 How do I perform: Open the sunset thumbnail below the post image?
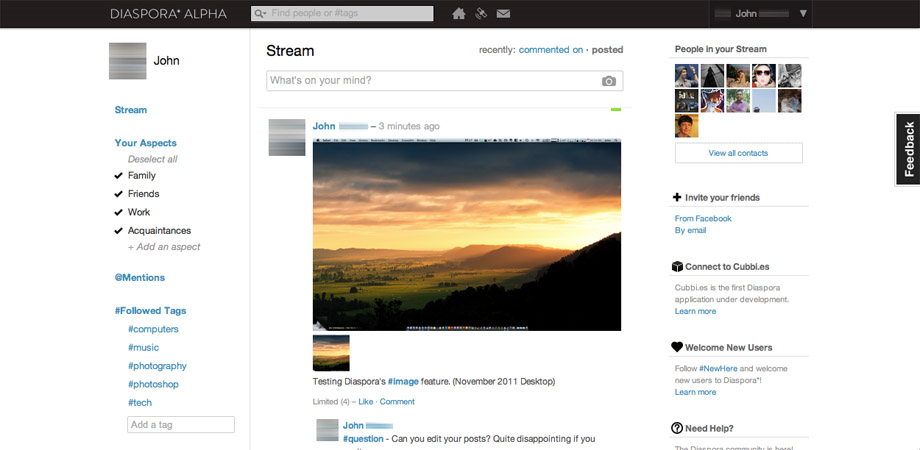pyautogui.click(x=331, y=353)
